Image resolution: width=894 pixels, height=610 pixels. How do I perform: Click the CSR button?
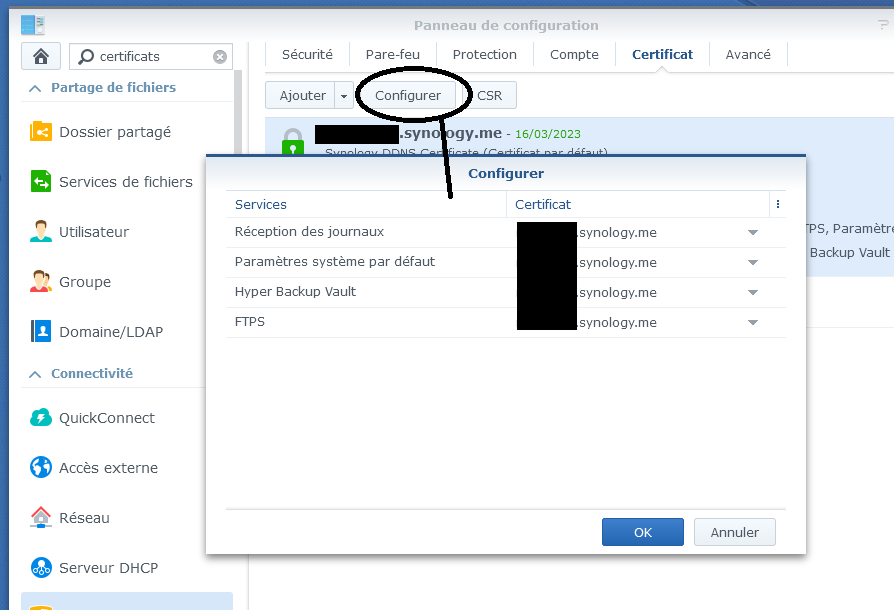pos(490,95)
